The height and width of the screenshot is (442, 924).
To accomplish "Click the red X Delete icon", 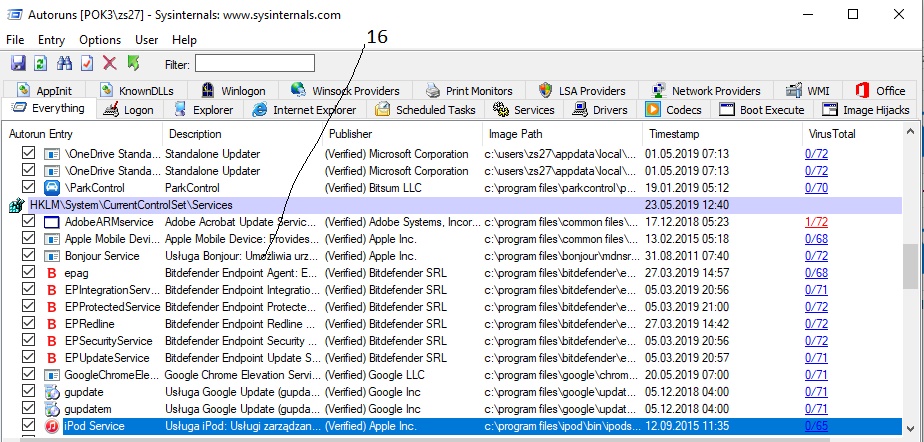I will 110,63.
